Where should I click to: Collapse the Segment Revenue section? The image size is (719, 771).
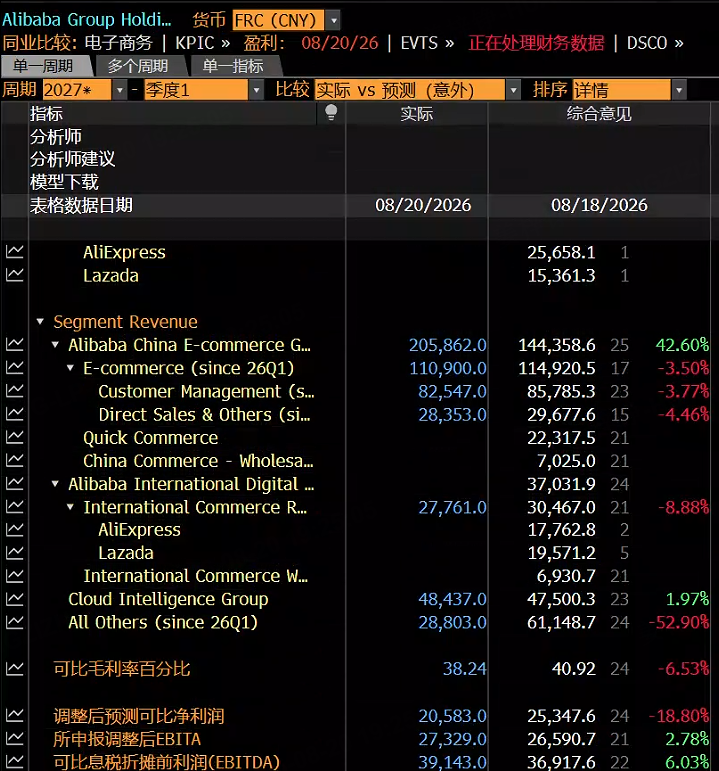click(x=40, y=322)
